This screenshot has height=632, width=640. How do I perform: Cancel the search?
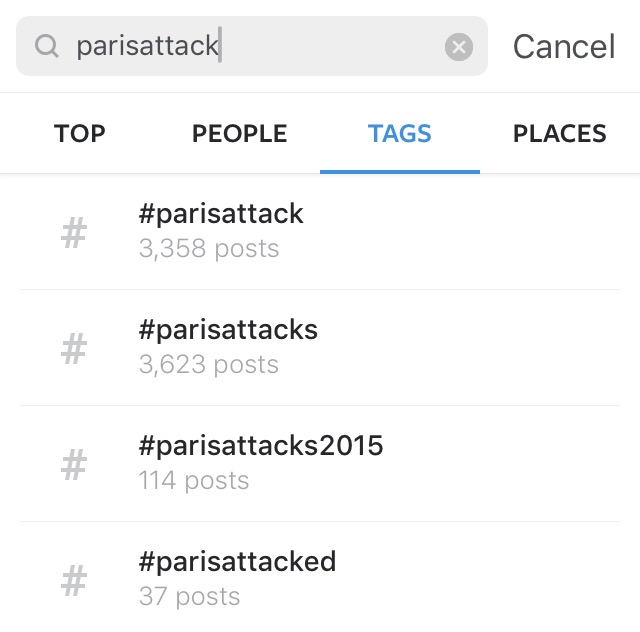[564, 46]
